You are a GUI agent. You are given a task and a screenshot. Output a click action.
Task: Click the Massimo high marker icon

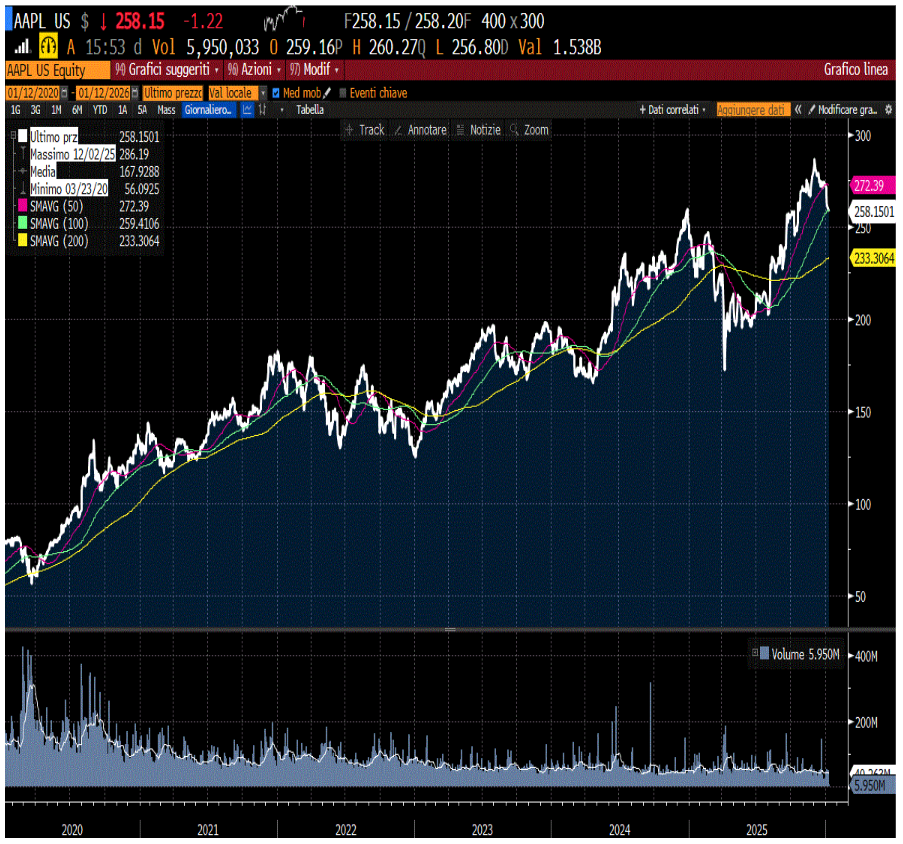[23, 154]
